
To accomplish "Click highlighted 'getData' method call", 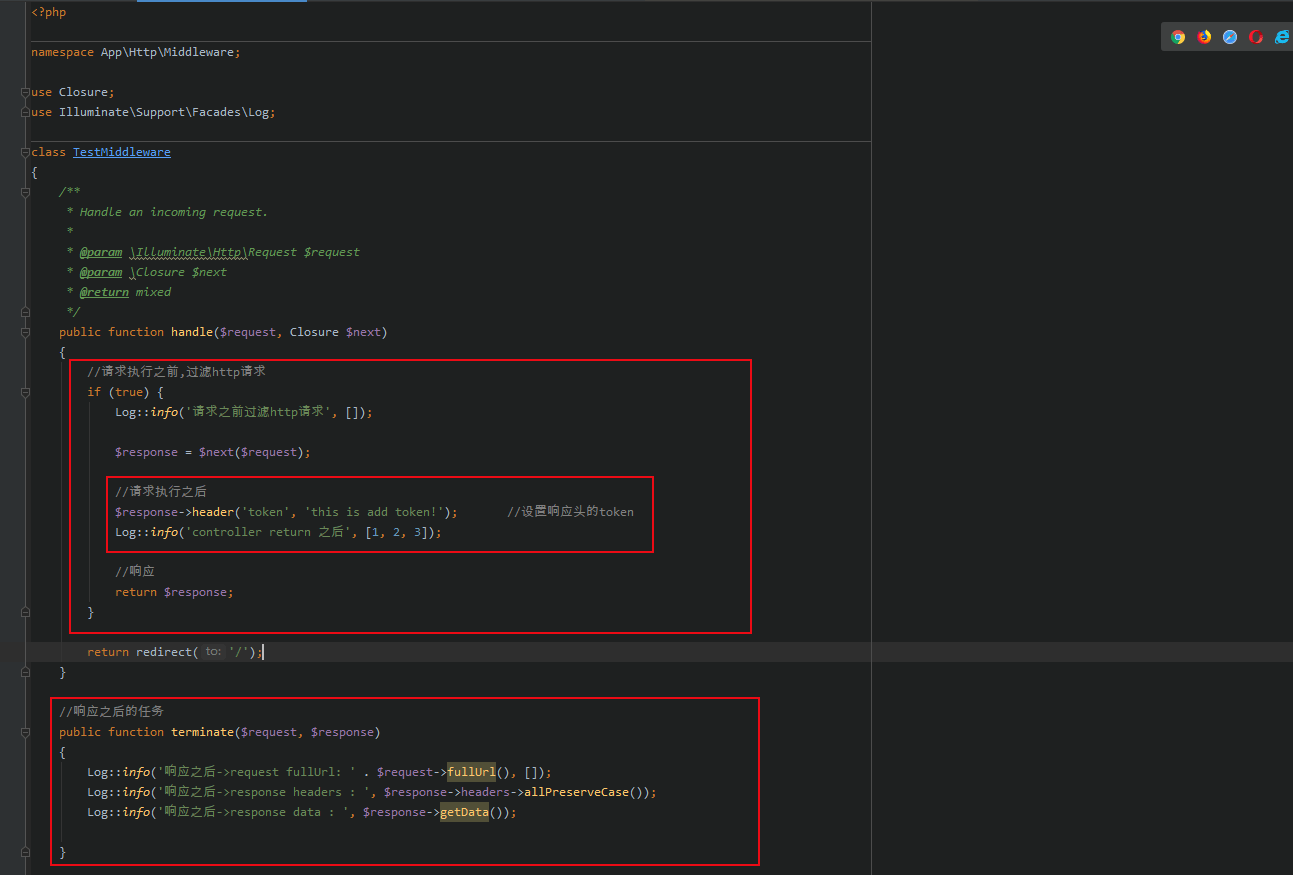I will [x=464, y=812].
